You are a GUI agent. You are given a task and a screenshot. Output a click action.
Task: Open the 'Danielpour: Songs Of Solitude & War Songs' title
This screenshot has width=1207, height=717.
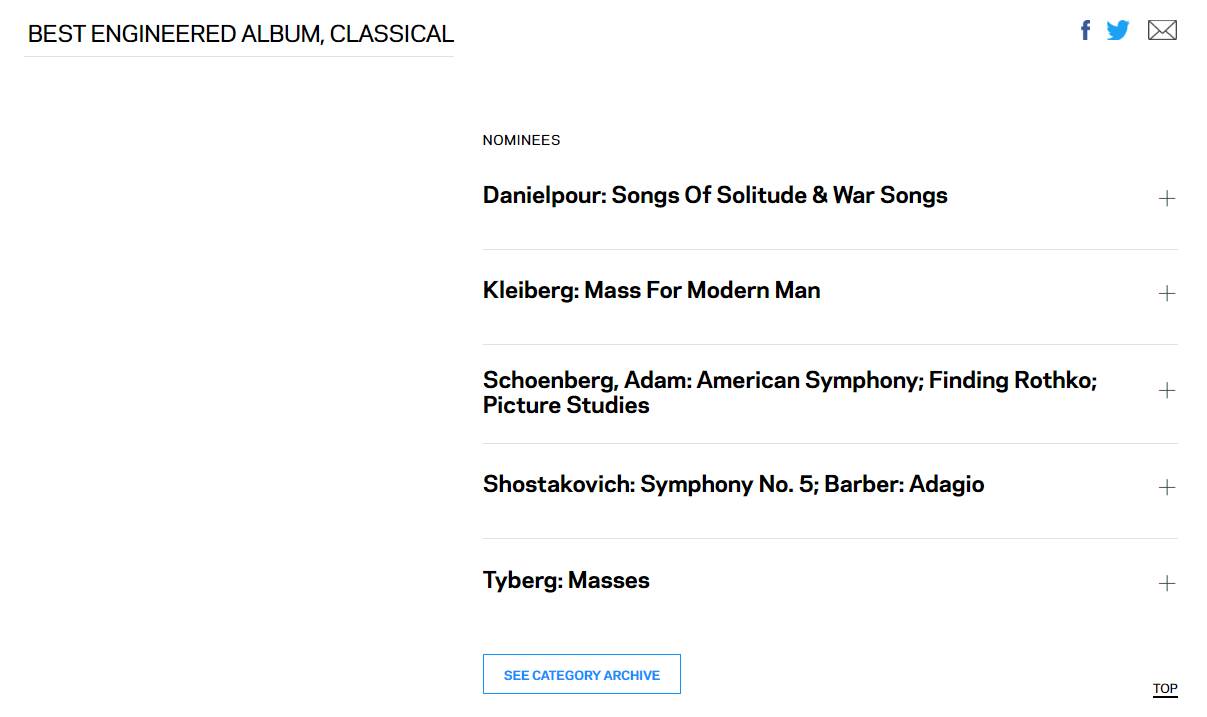point(715,195)
